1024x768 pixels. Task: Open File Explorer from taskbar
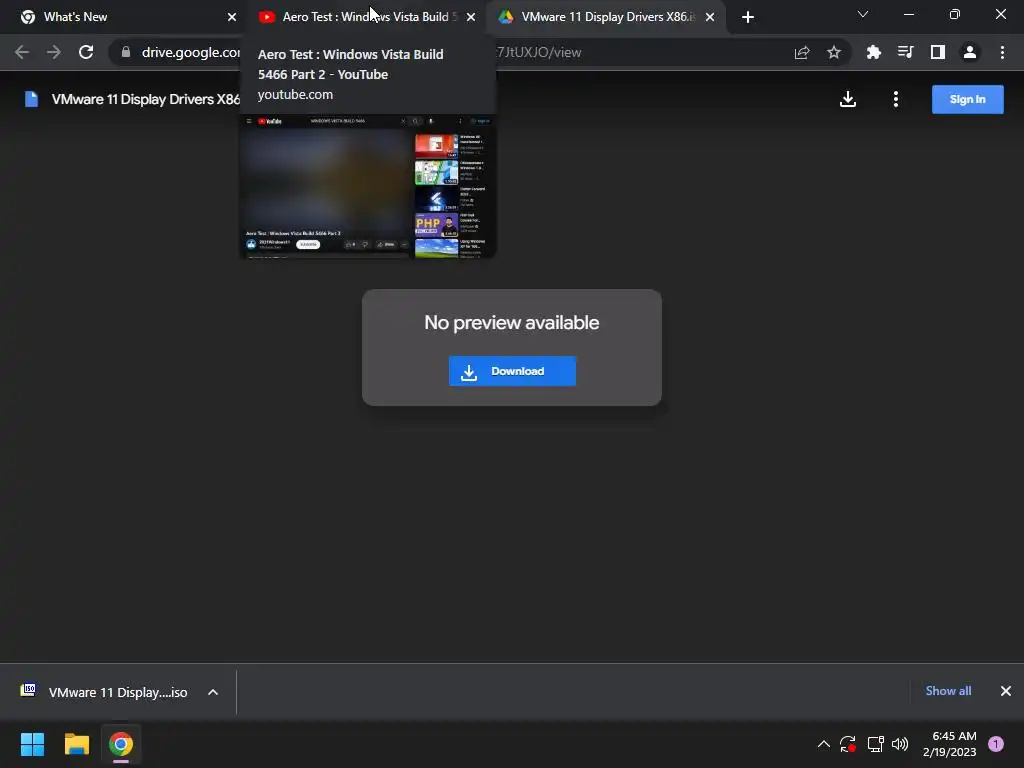[x=77, y=744]
